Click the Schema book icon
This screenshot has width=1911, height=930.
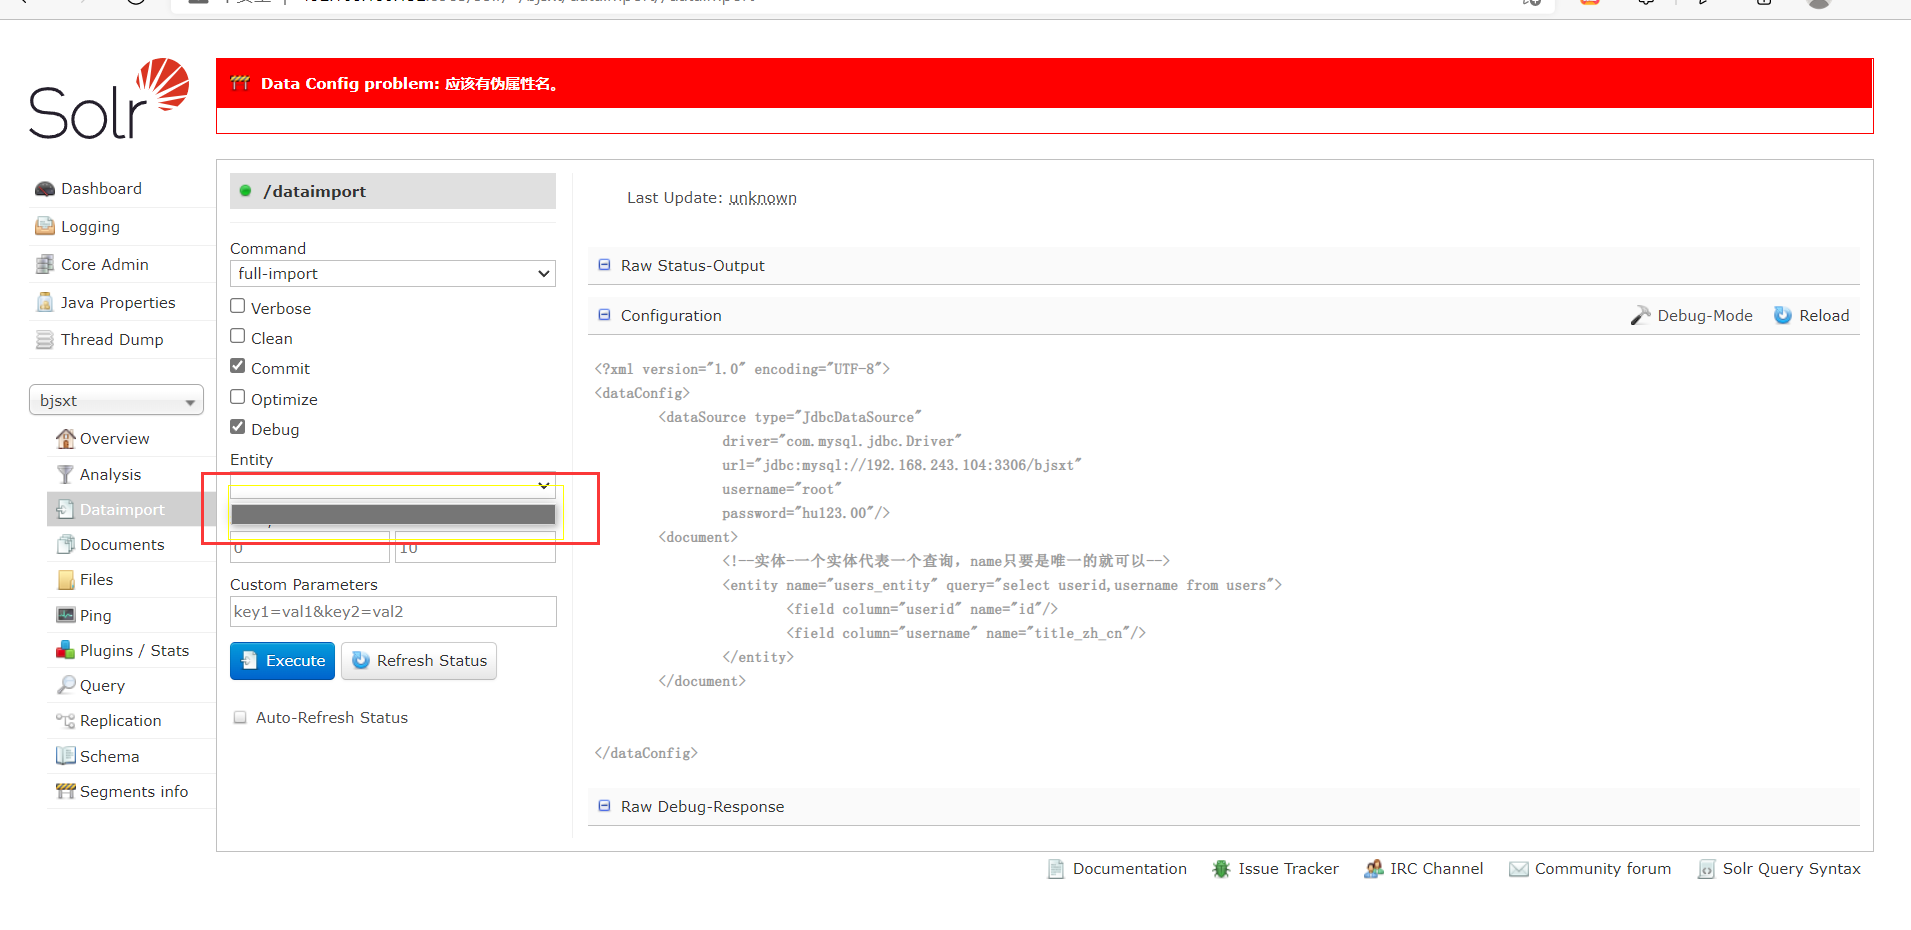point(66,756)
